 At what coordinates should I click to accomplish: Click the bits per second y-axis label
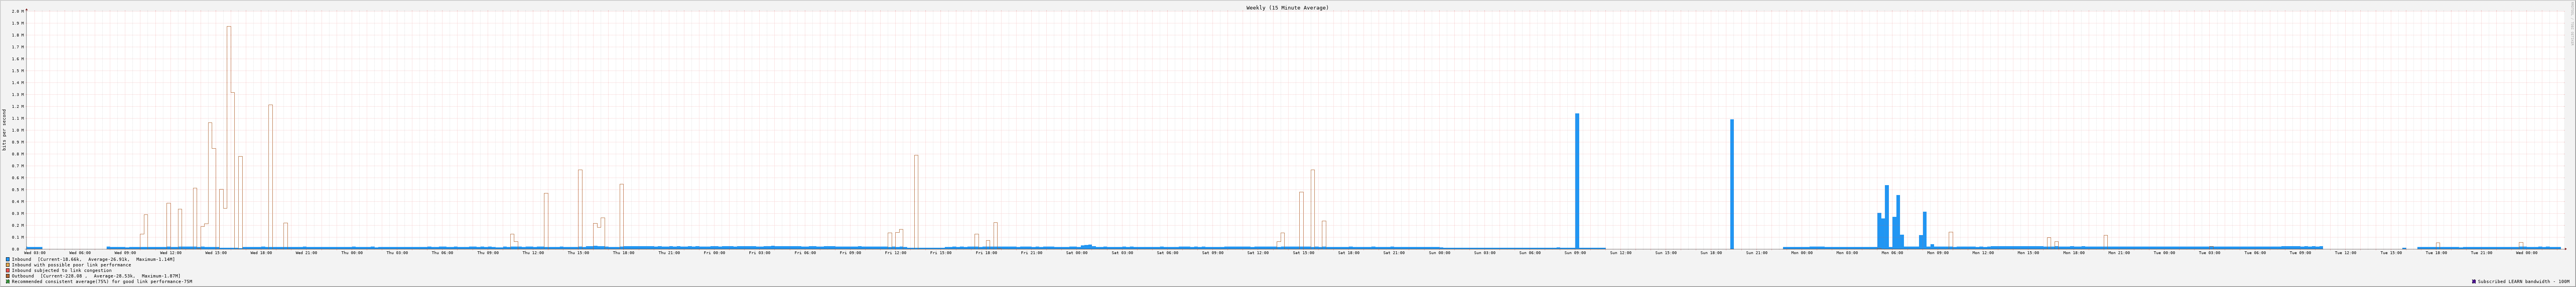[x=4, y=130]
